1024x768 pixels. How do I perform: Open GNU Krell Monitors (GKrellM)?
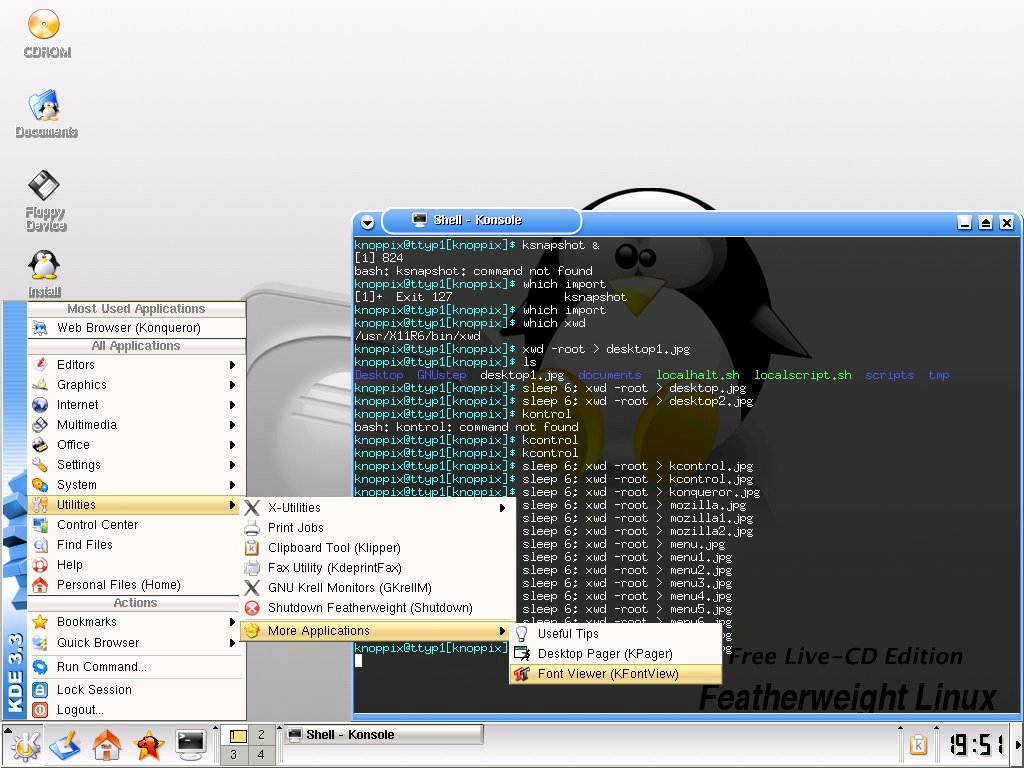376,588
